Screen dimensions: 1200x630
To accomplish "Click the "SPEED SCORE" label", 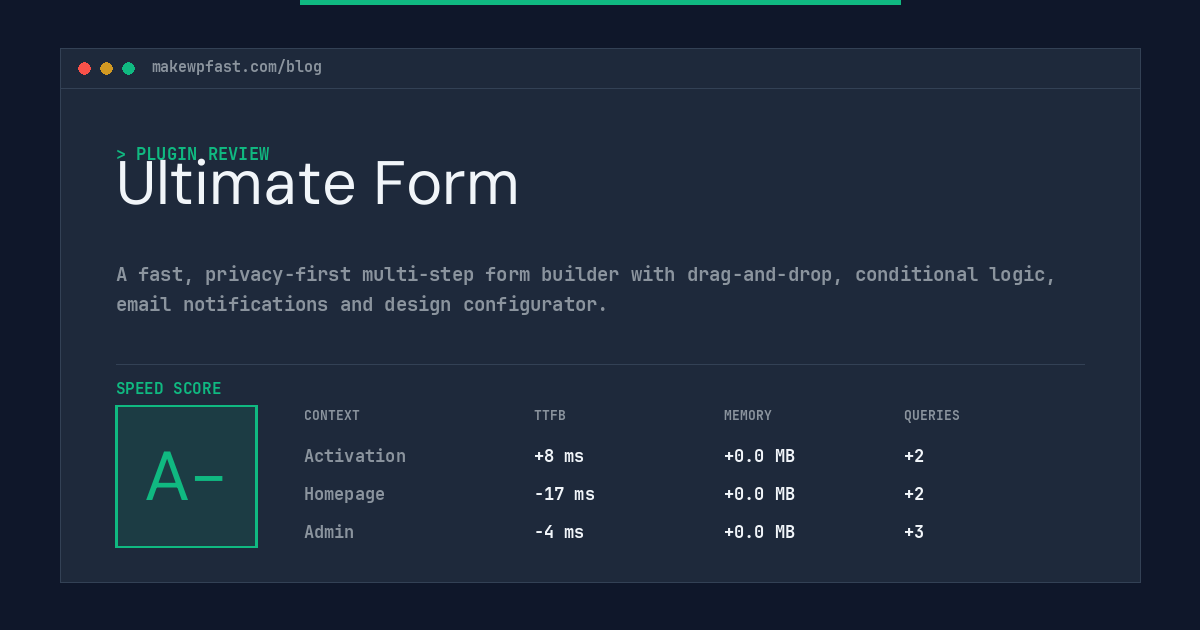I will 169,389.
